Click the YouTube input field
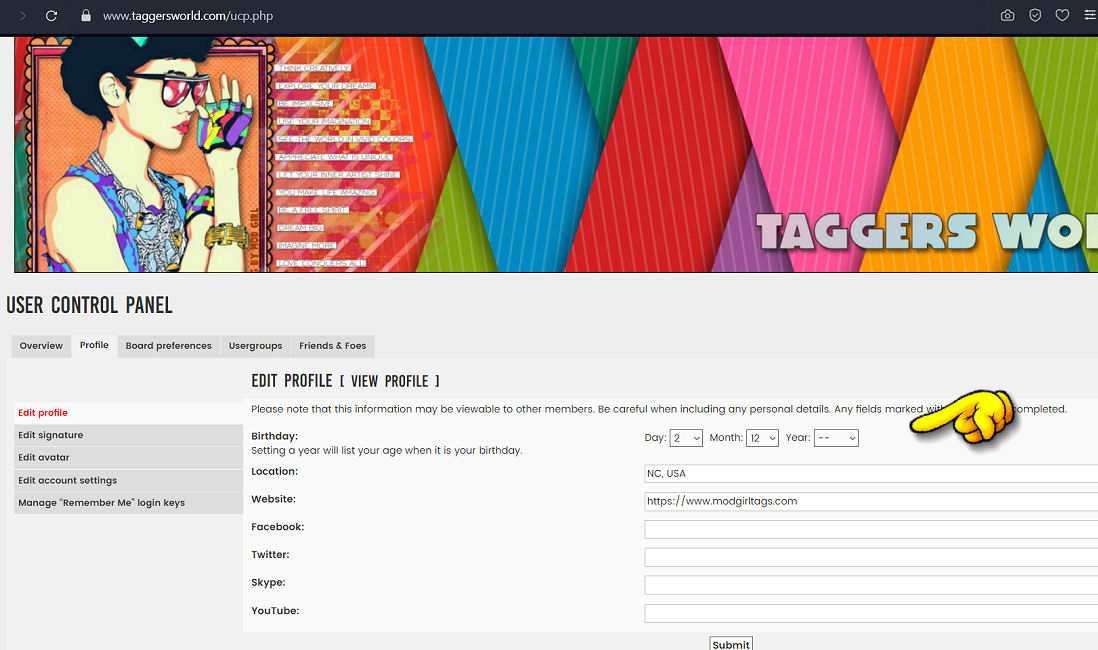Screen dimensions: 1098x650 (x=871, y=614)
